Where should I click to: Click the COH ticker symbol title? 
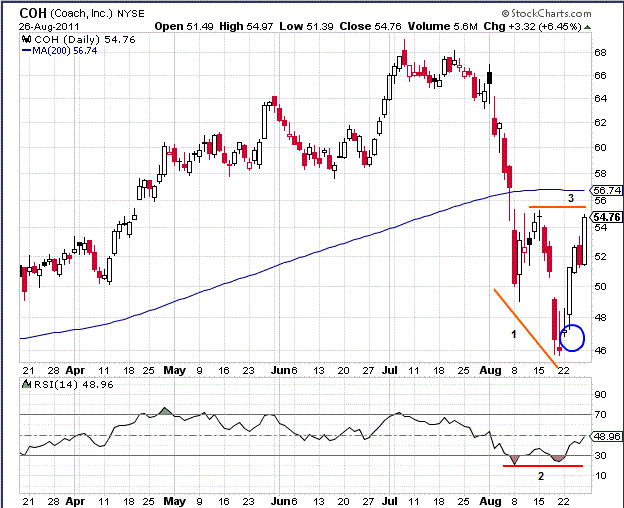pyautogui.click(x=31, y=15)
